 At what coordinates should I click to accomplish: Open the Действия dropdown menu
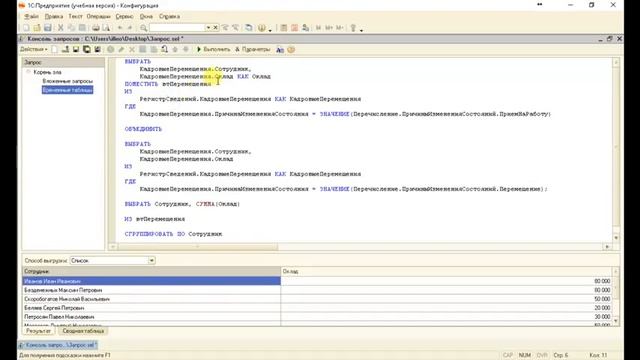coord(34,49)
